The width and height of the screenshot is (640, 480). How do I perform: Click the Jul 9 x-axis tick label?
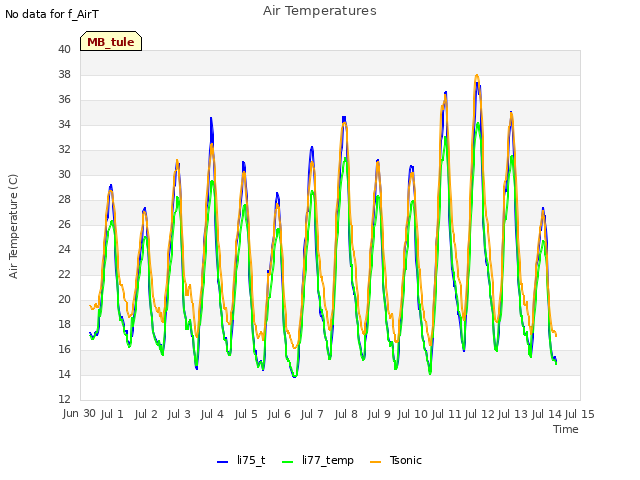point(379,414)
